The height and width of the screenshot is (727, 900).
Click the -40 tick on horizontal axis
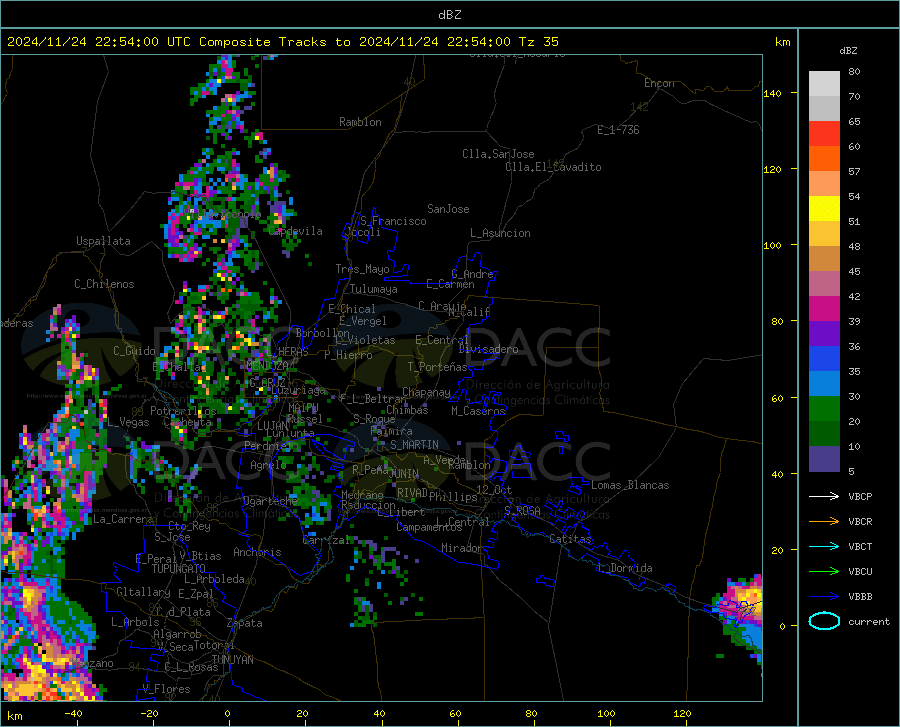(73, 714)
